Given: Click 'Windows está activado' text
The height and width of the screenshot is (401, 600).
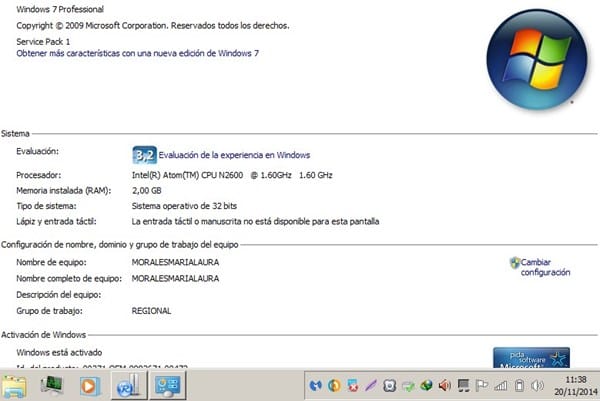Looking at the screenshot, I should [x=59, y=352].
